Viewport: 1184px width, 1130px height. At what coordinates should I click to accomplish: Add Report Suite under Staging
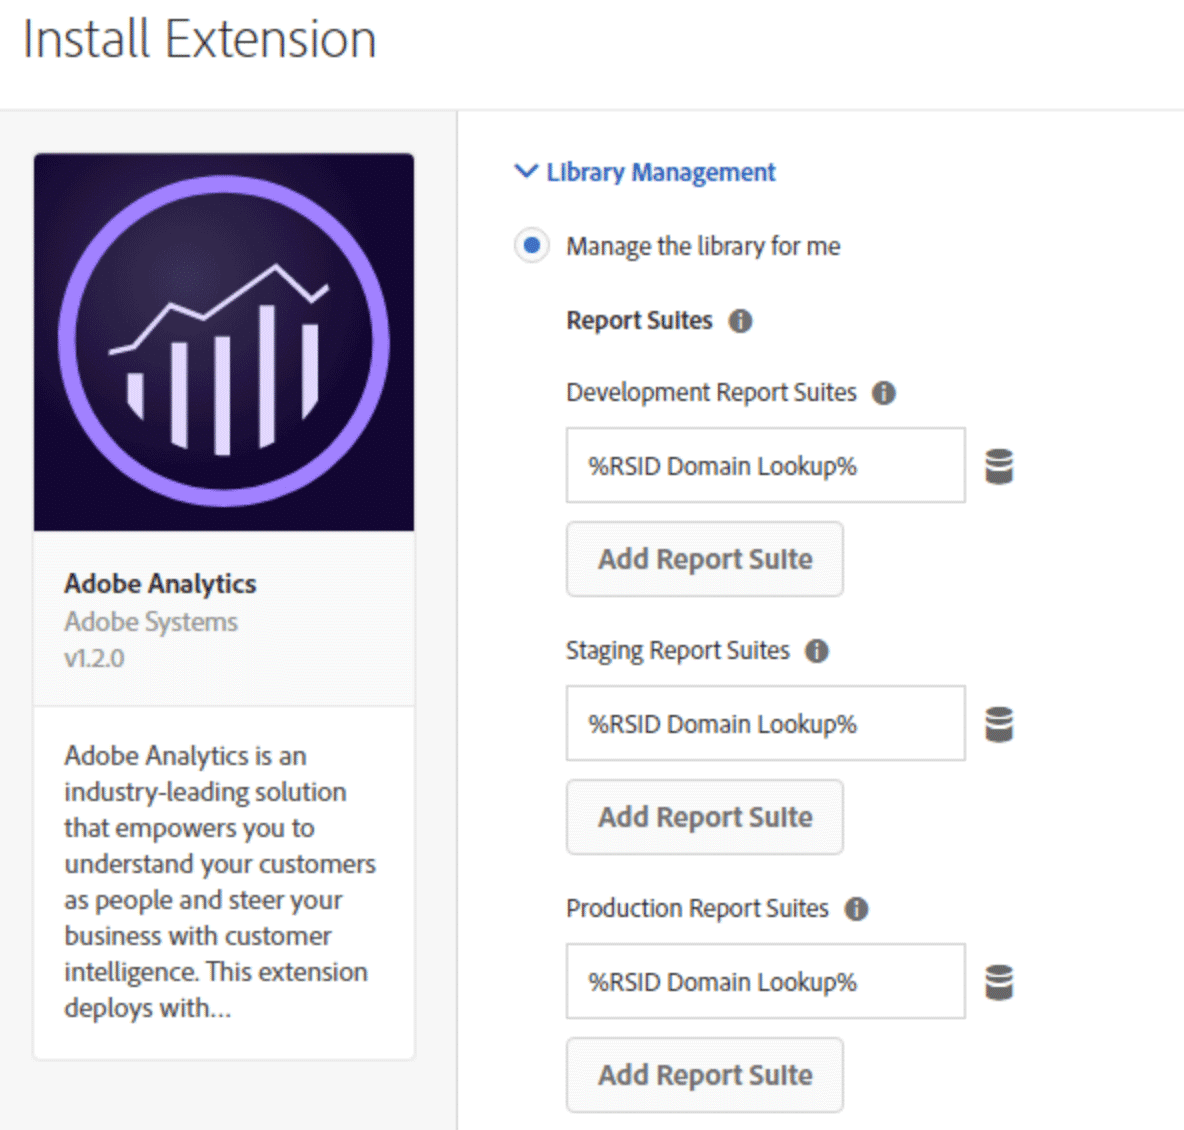(x=705, y=817)
